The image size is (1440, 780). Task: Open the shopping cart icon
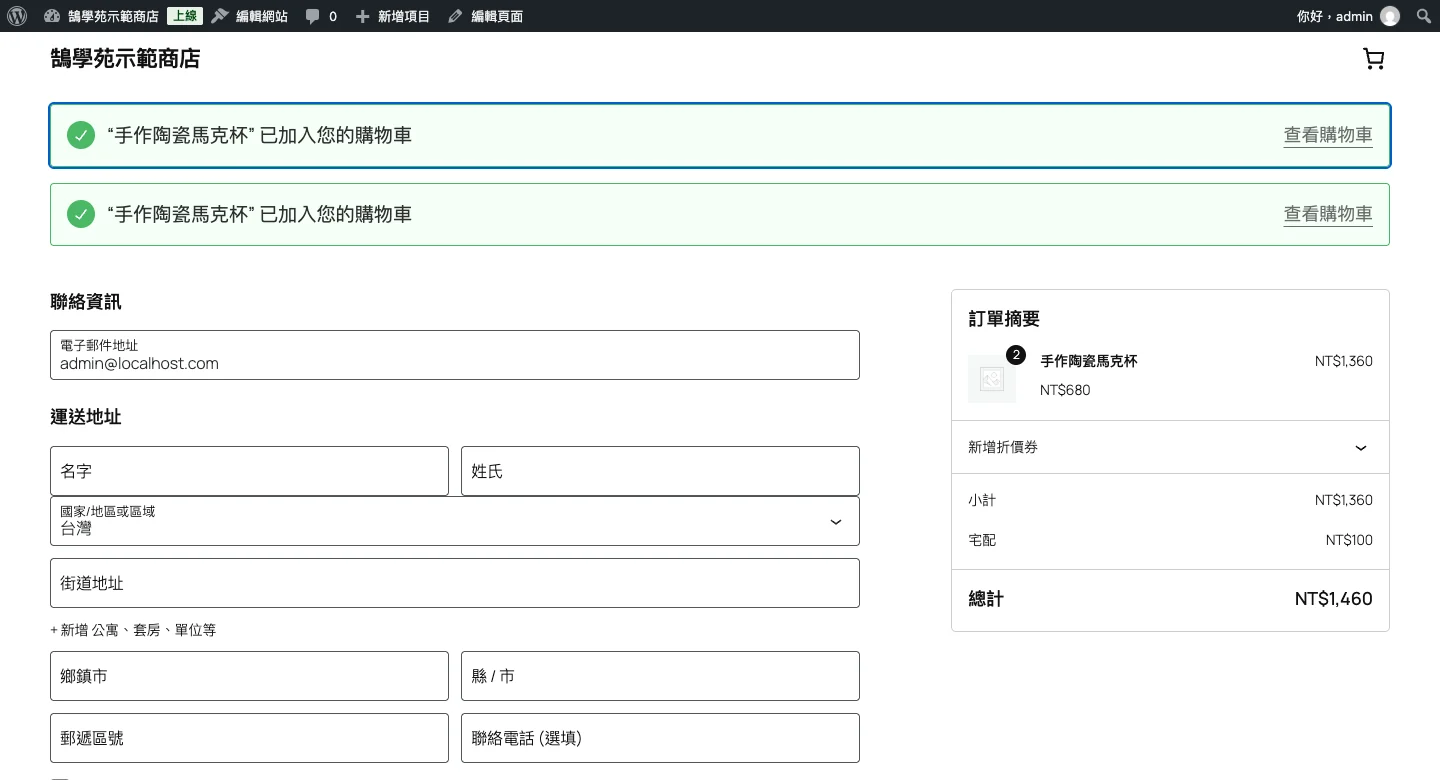coord(1374,59)
